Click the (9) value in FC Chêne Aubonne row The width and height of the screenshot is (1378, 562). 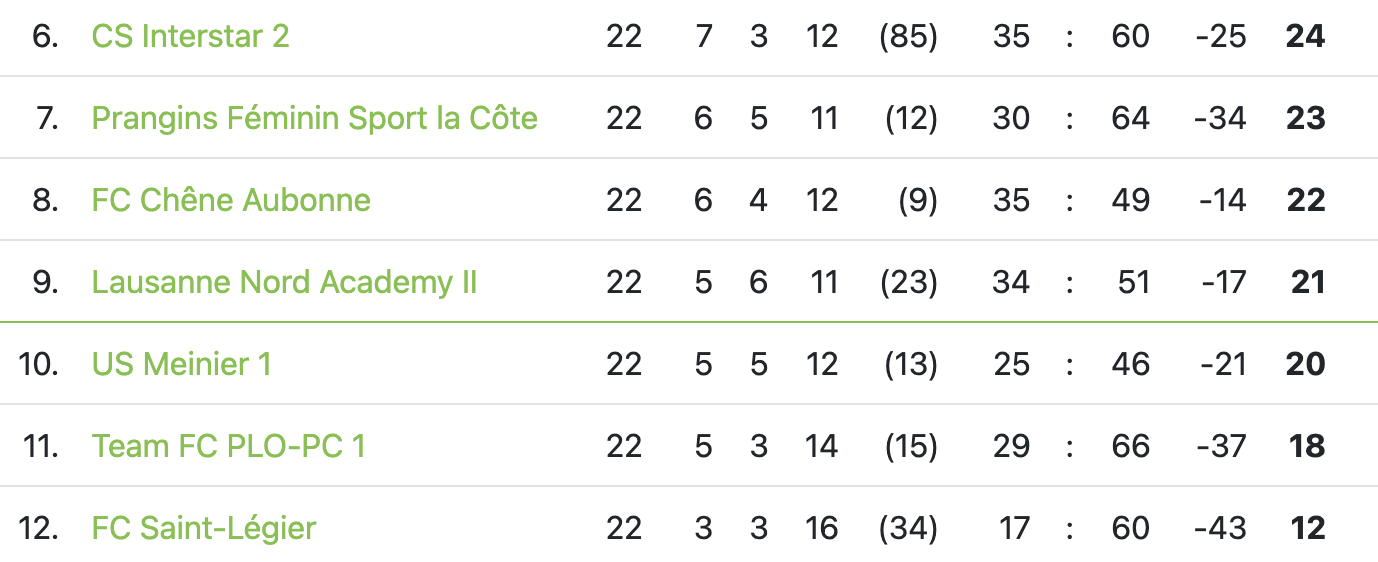coord(918,200)
